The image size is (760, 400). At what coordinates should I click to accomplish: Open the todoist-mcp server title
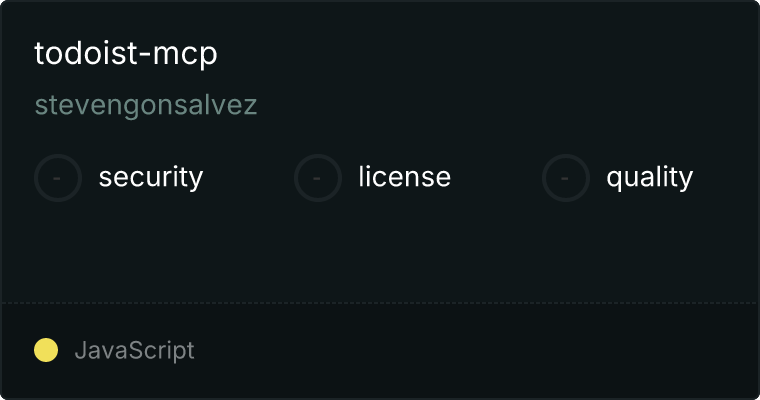point(126,53)
